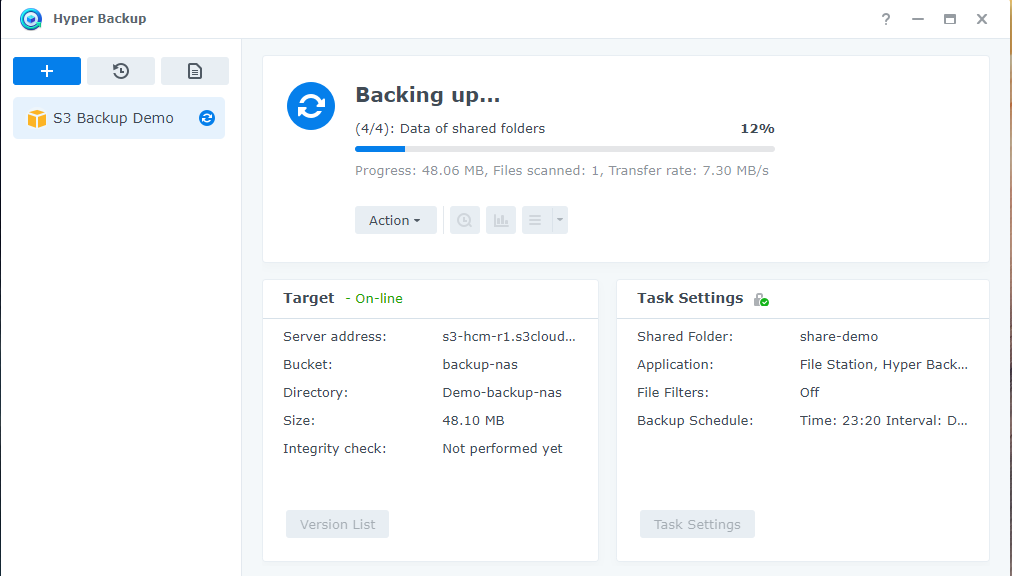Maximize the Hyper Backup window
Viewport: 1012px width, 576px height.
click(x=950, y=19)
